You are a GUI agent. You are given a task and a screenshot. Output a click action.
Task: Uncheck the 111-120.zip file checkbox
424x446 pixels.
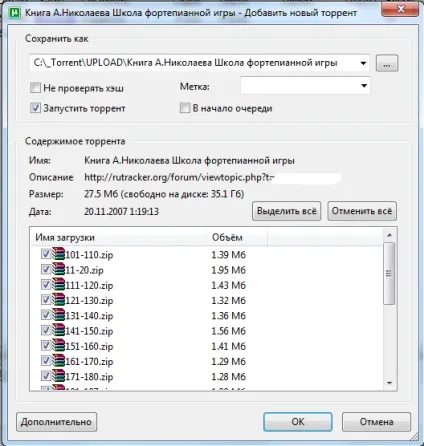click(x=46, y=285)
